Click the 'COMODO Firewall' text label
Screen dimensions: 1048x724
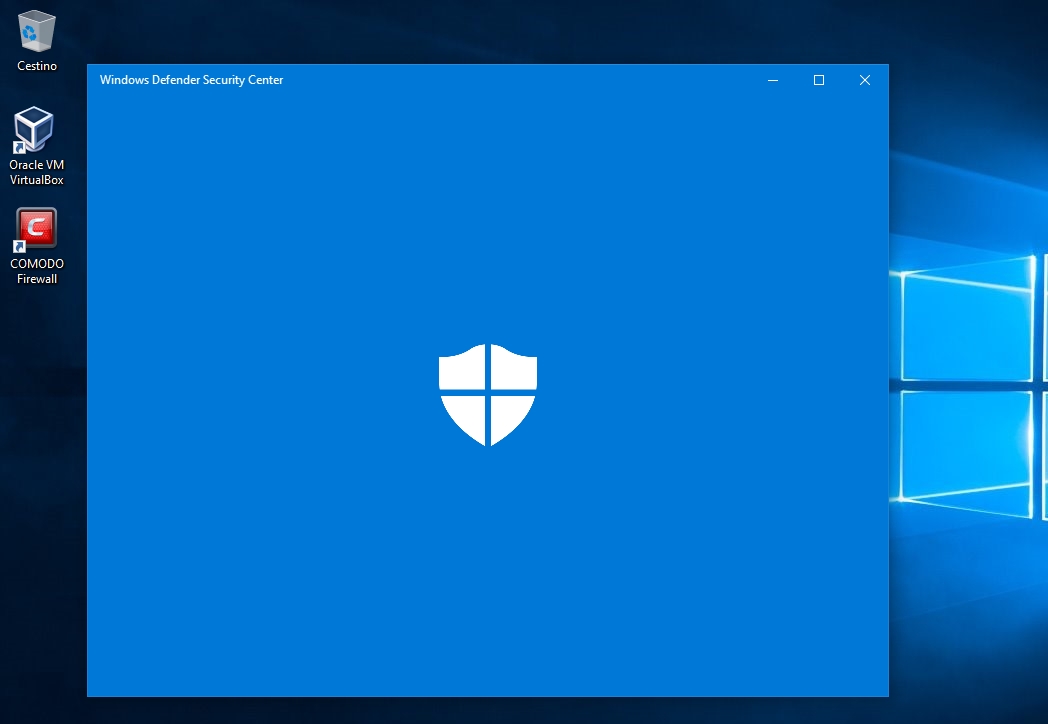(x=37, y=271)
